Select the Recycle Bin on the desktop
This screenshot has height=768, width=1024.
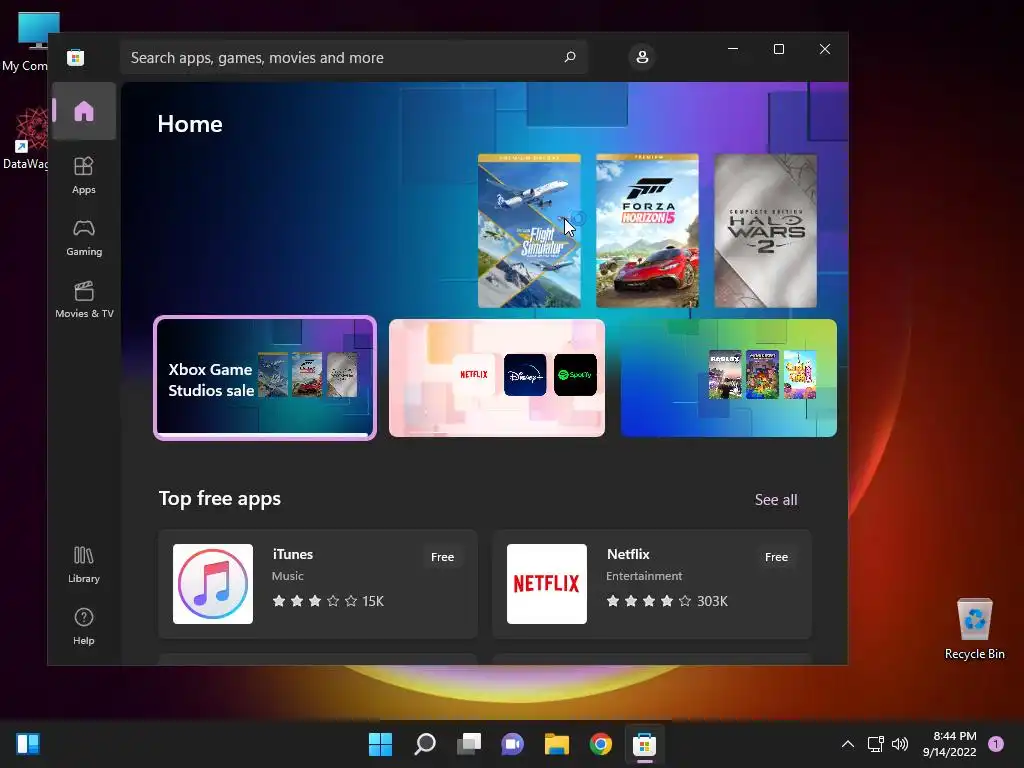[974, 629]
